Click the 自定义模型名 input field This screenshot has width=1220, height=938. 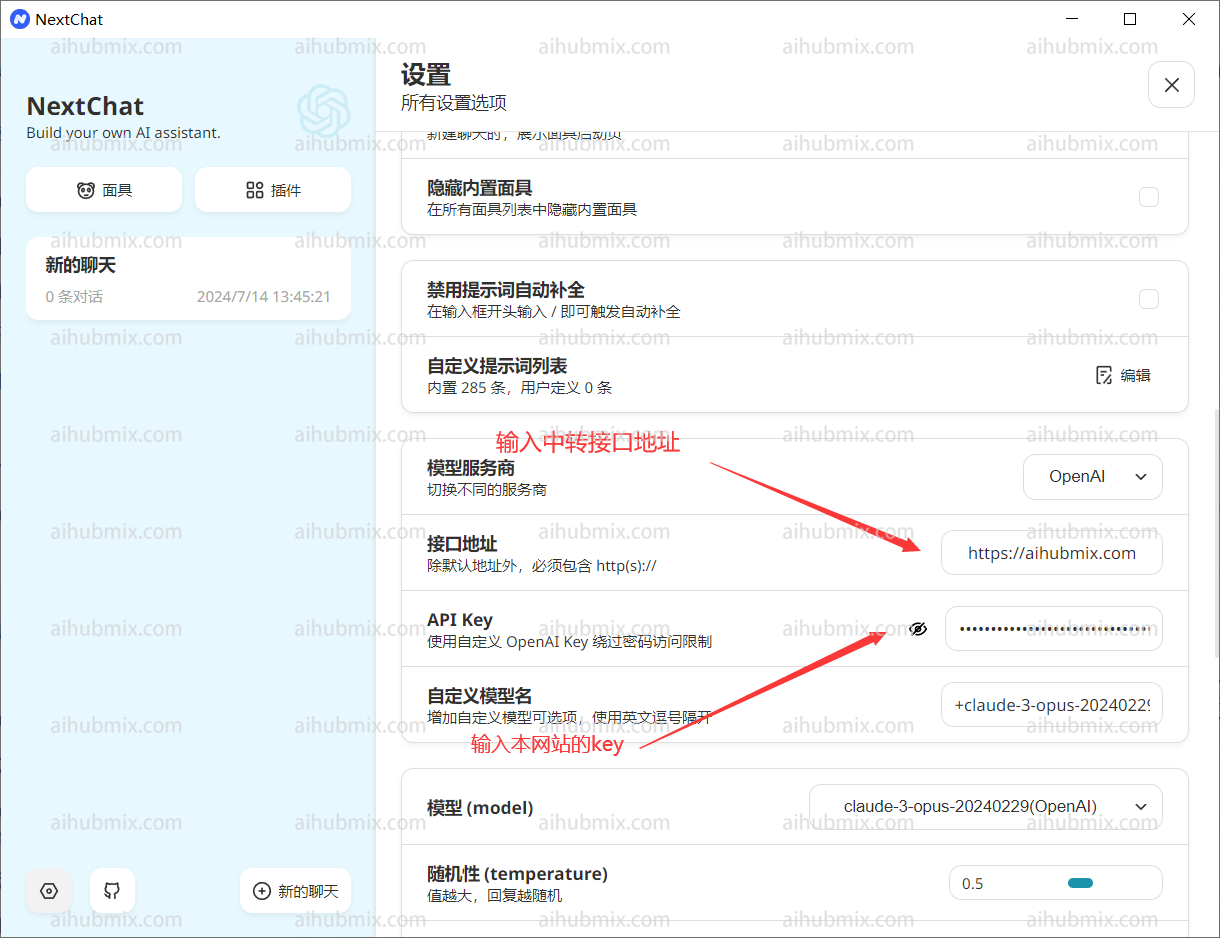pyautogui.click(x=1052, y=705)
